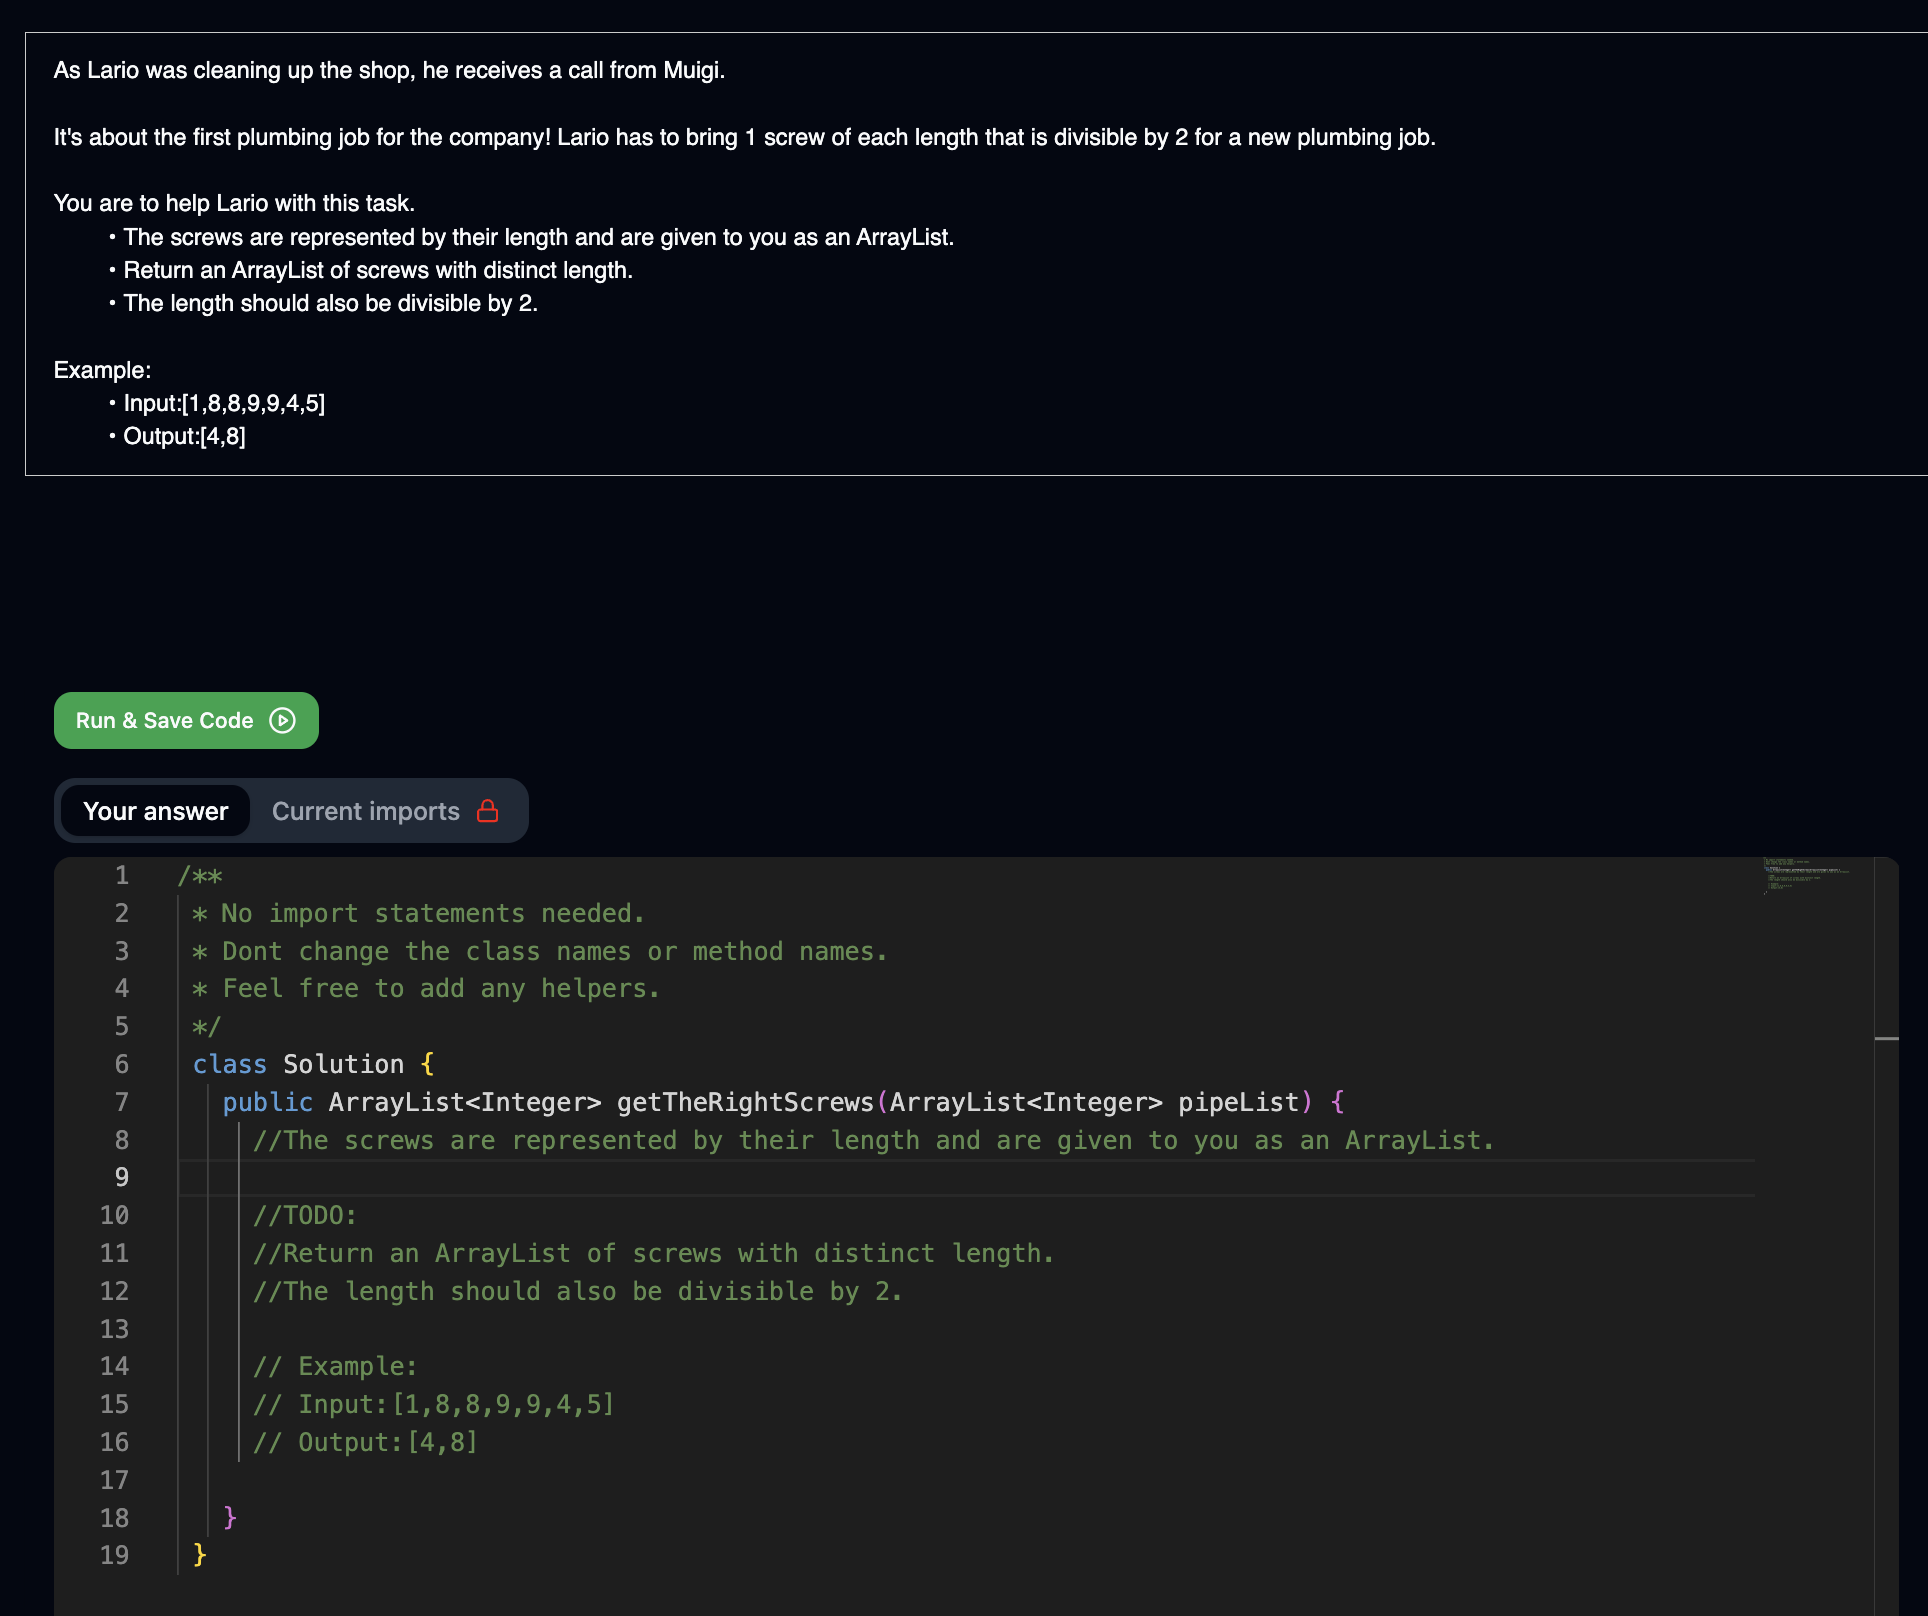Click the play icon in Run button
Image resolution: width=1928 pixels, height=1616 pixels.
click(x=283, y=720)
